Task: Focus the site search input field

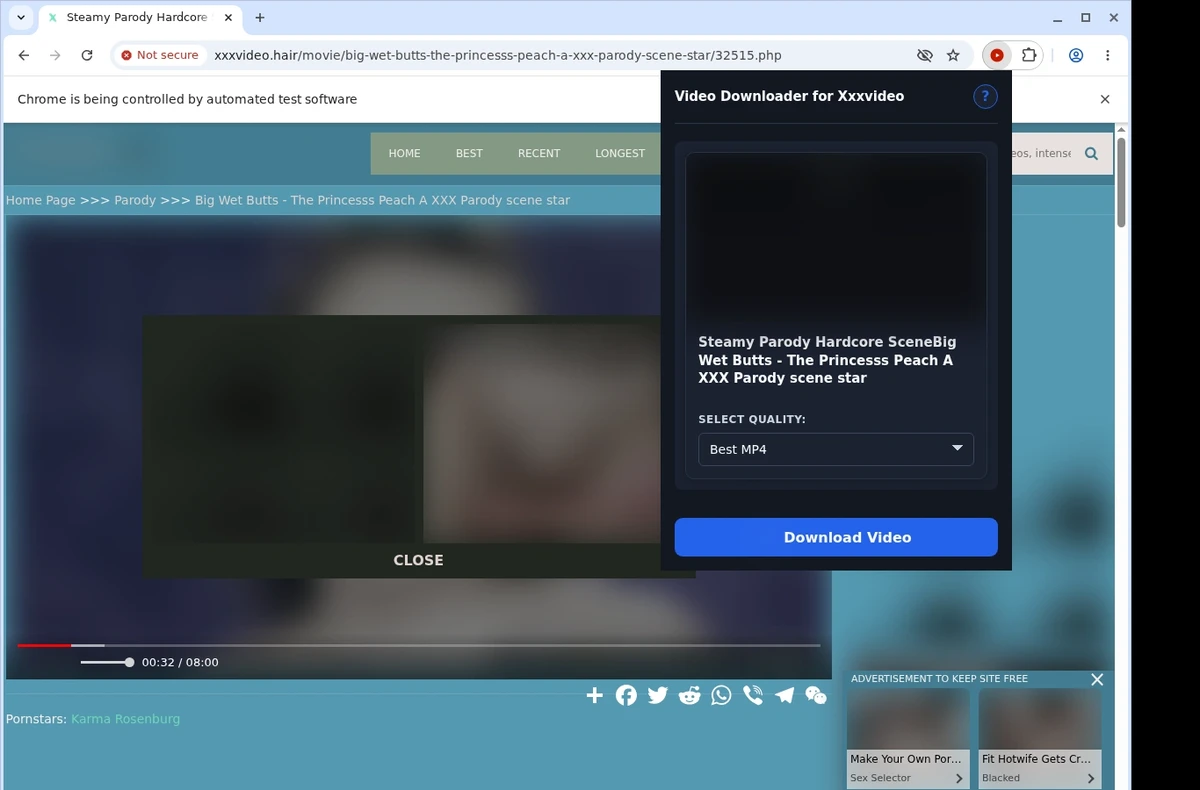Action: [1040, 153]
